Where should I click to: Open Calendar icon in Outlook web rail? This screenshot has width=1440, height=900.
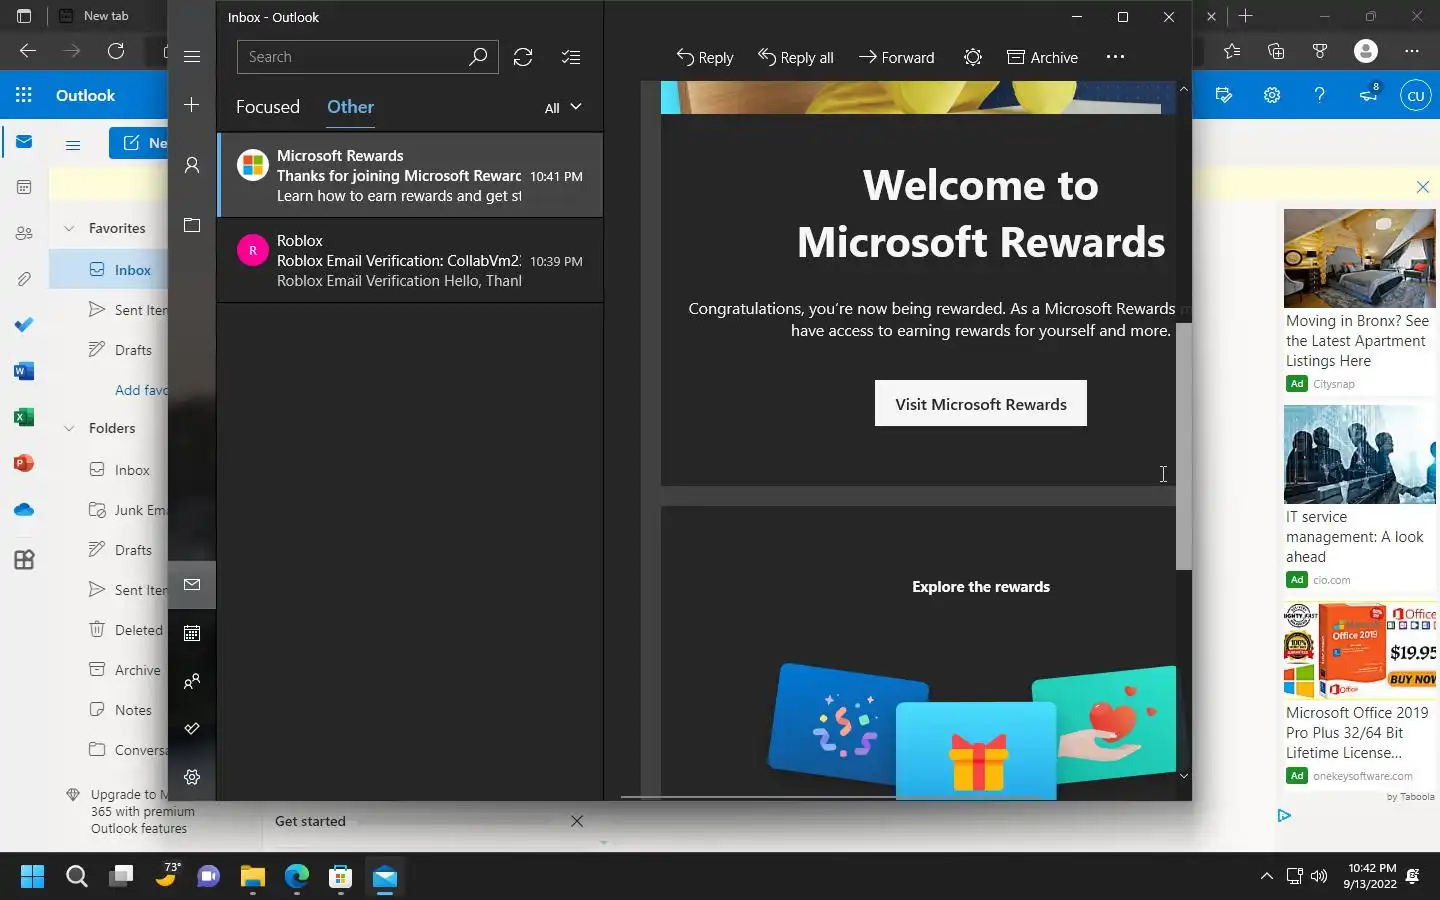pyautogui.click(x=24, y=187)
